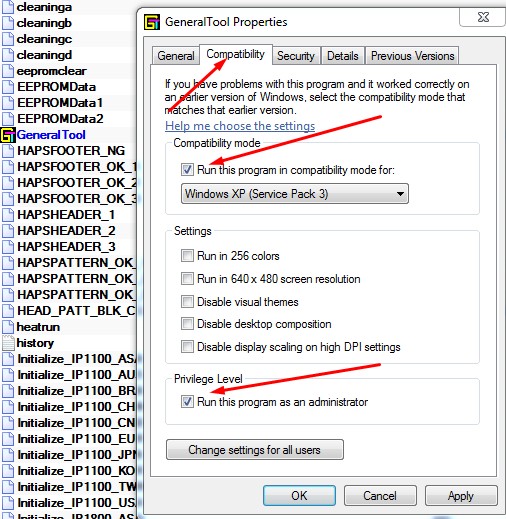This screenshot has height=519, width=506.
Task: Switch to the Previous Versions tab
Action: coord(413,56)
